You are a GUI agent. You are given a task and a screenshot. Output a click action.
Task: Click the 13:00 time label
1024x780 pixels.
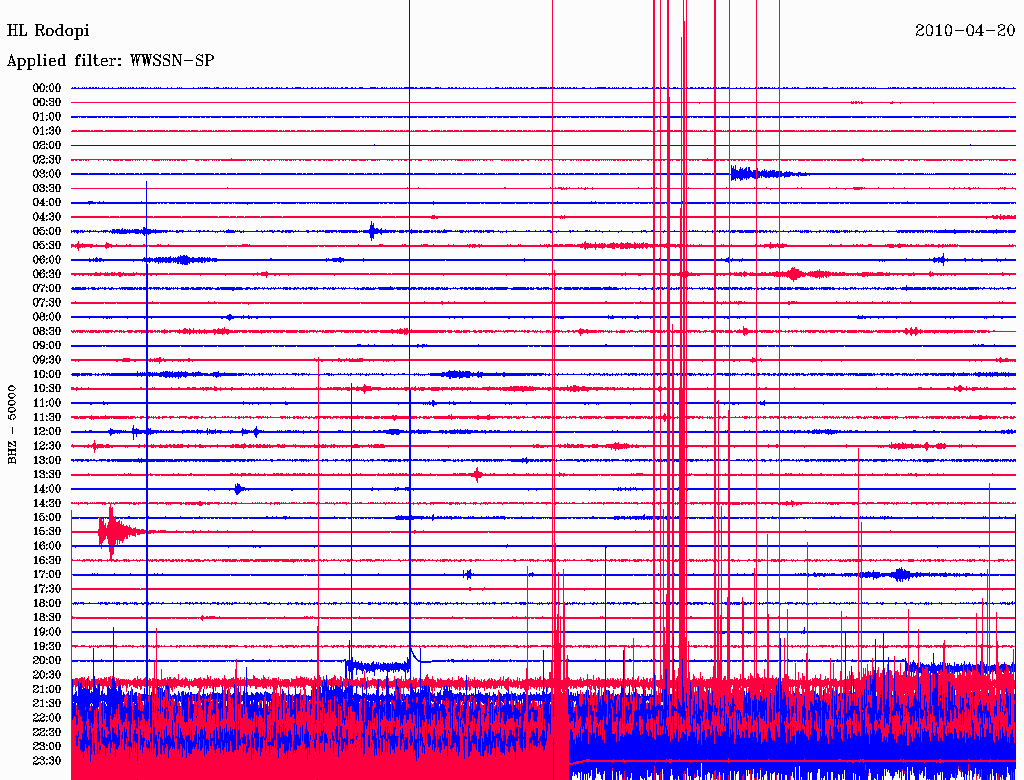click(x=47, y=460)
